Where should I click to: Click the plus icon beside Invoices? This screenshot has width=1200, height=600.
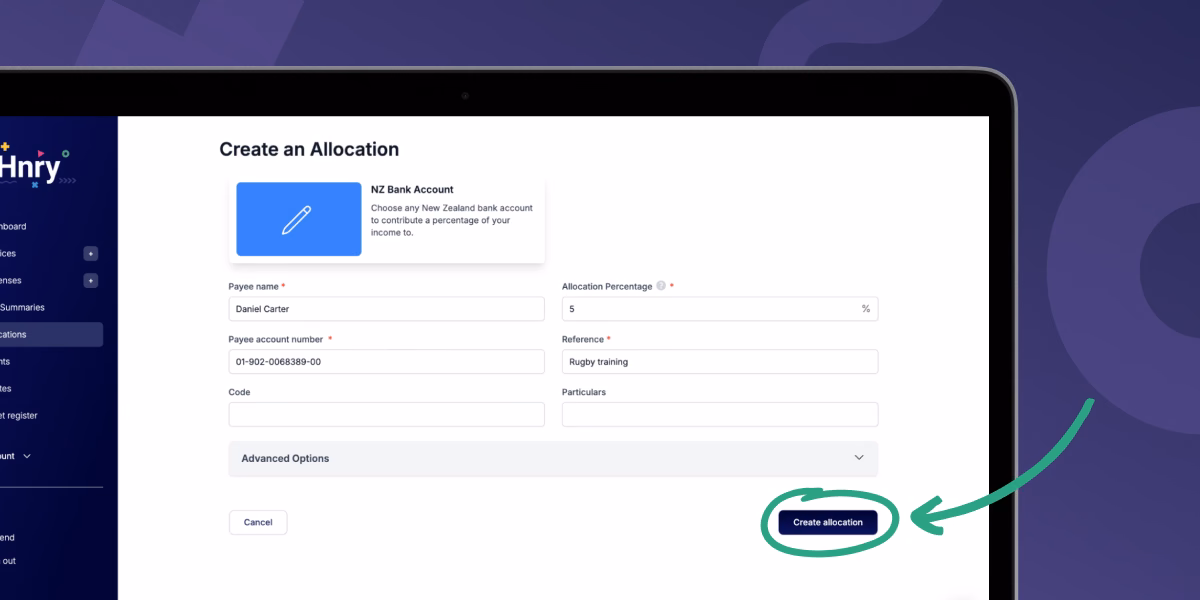tap(91, 254)
